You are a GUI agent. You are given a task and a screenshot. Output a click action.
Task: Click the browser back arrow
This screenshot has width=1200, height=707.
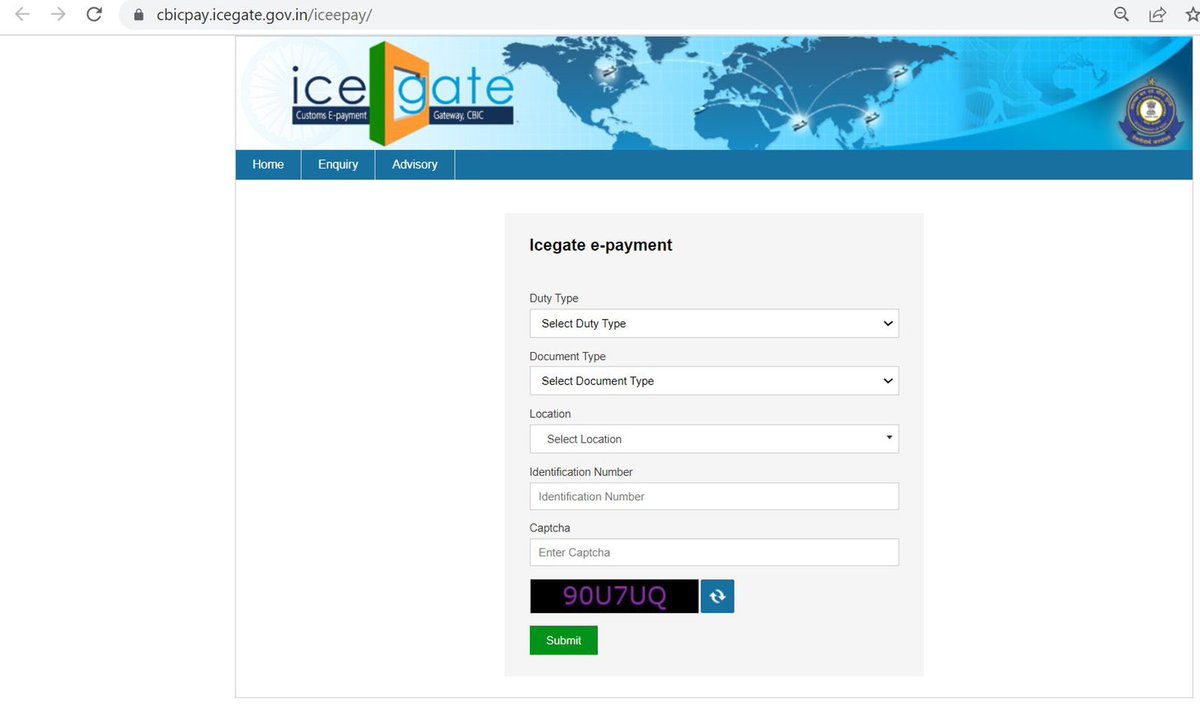click(23, 15)
